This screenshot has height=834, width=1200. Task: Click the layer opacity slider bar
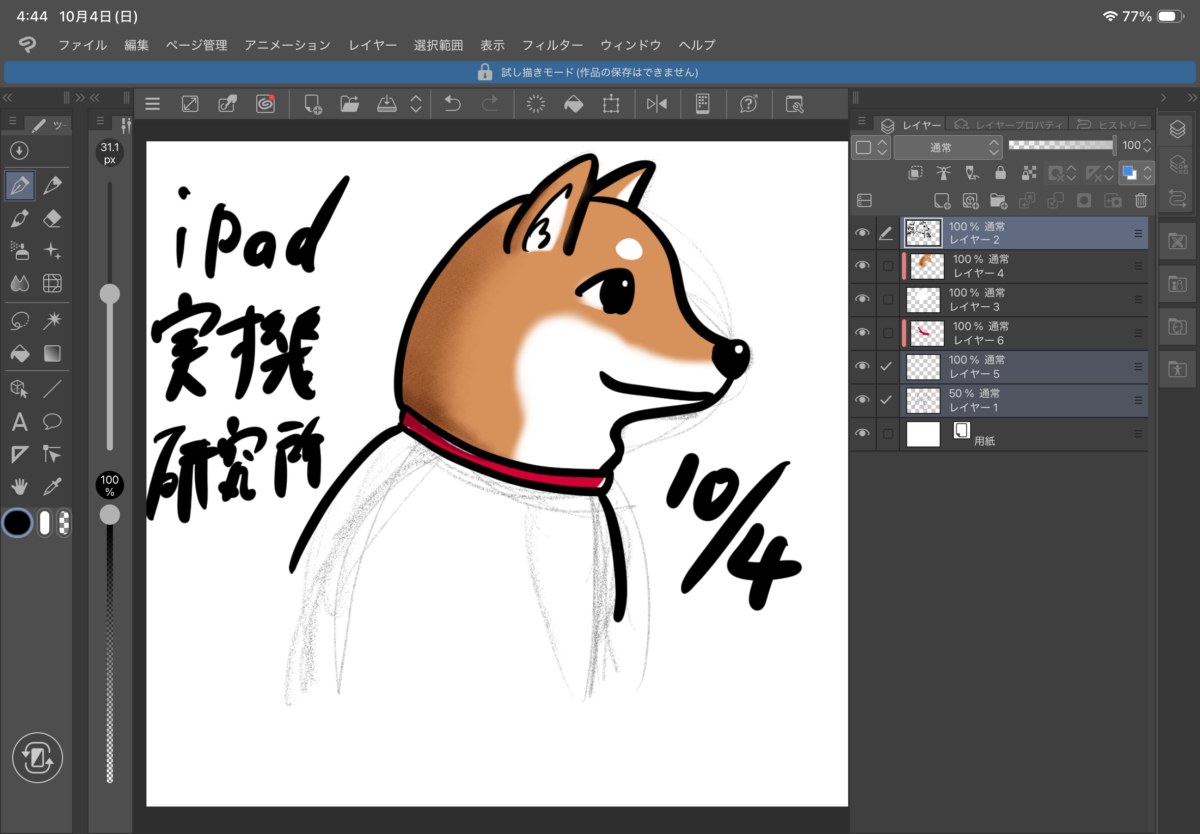point(1062,146)
